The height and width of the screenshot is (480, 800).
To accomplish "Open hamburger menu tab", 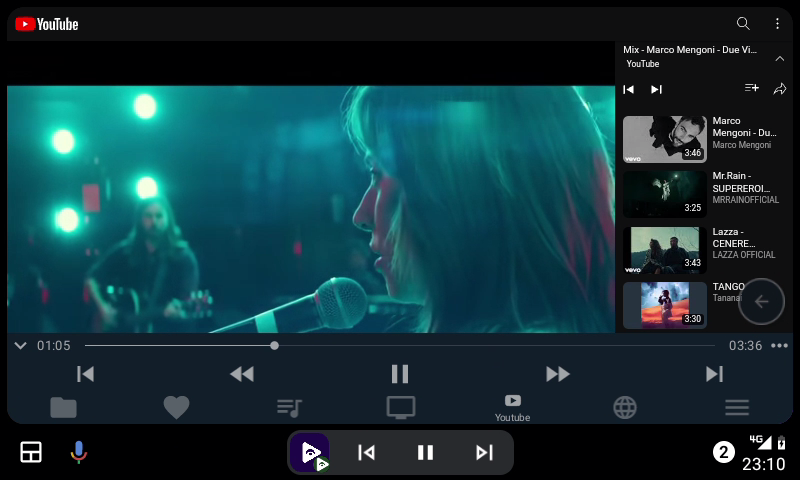I will pyautogui.click(x=737, y=408).
